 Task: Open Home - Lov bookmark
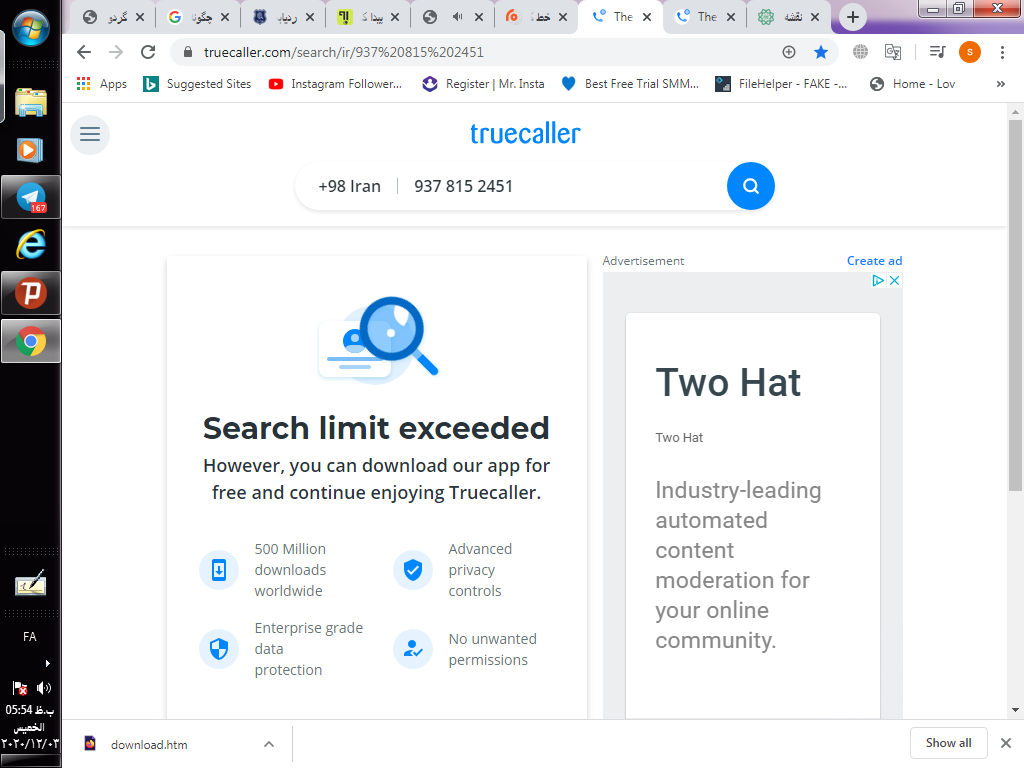912,84
